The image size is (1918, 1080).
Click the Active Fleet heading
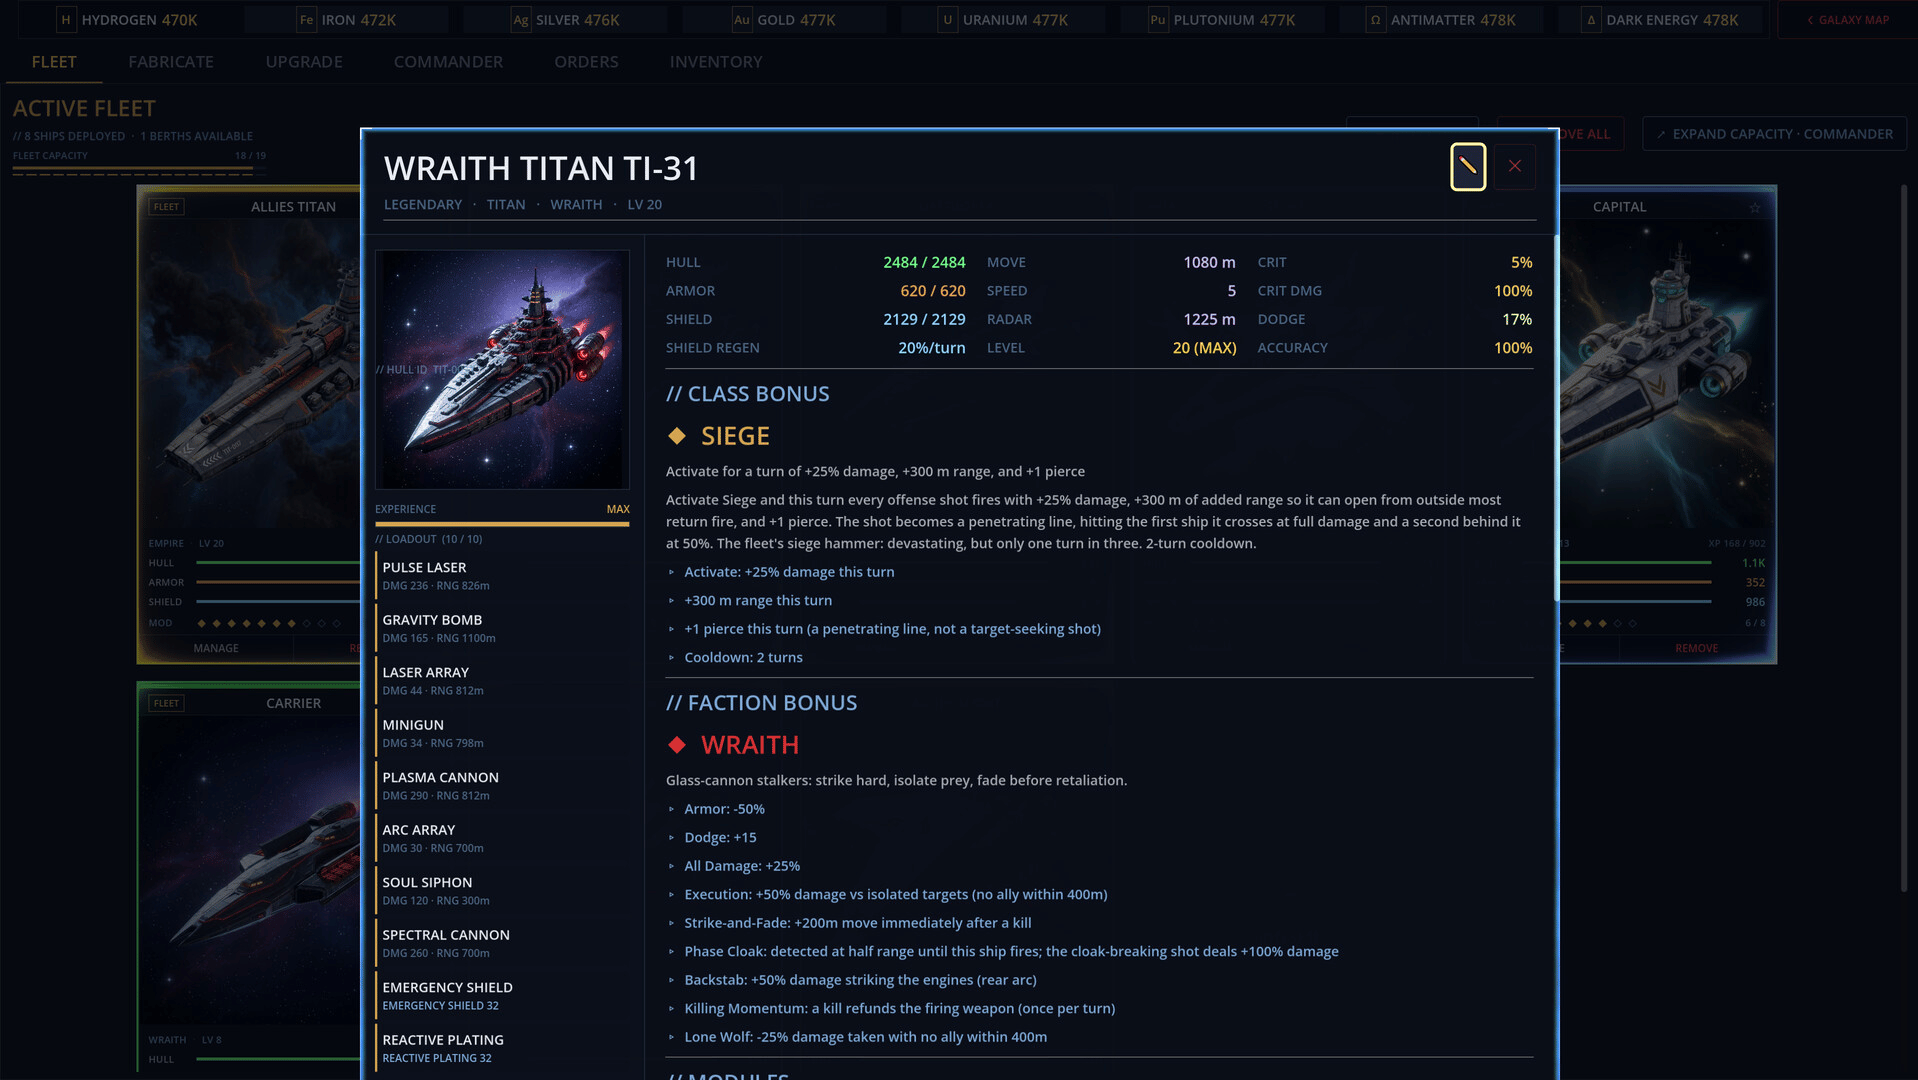[84, 108]
